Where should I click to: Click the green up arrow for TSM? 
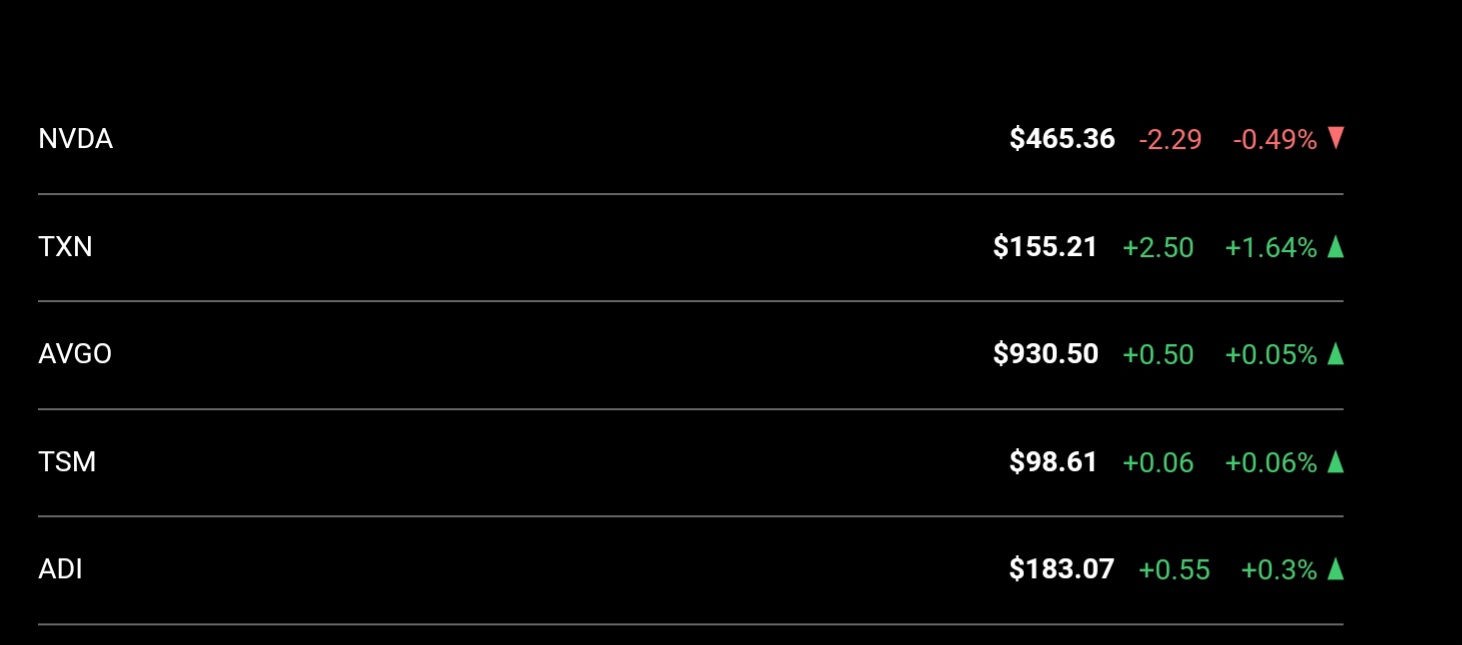pyautogui.click(x=1335, y=462)
